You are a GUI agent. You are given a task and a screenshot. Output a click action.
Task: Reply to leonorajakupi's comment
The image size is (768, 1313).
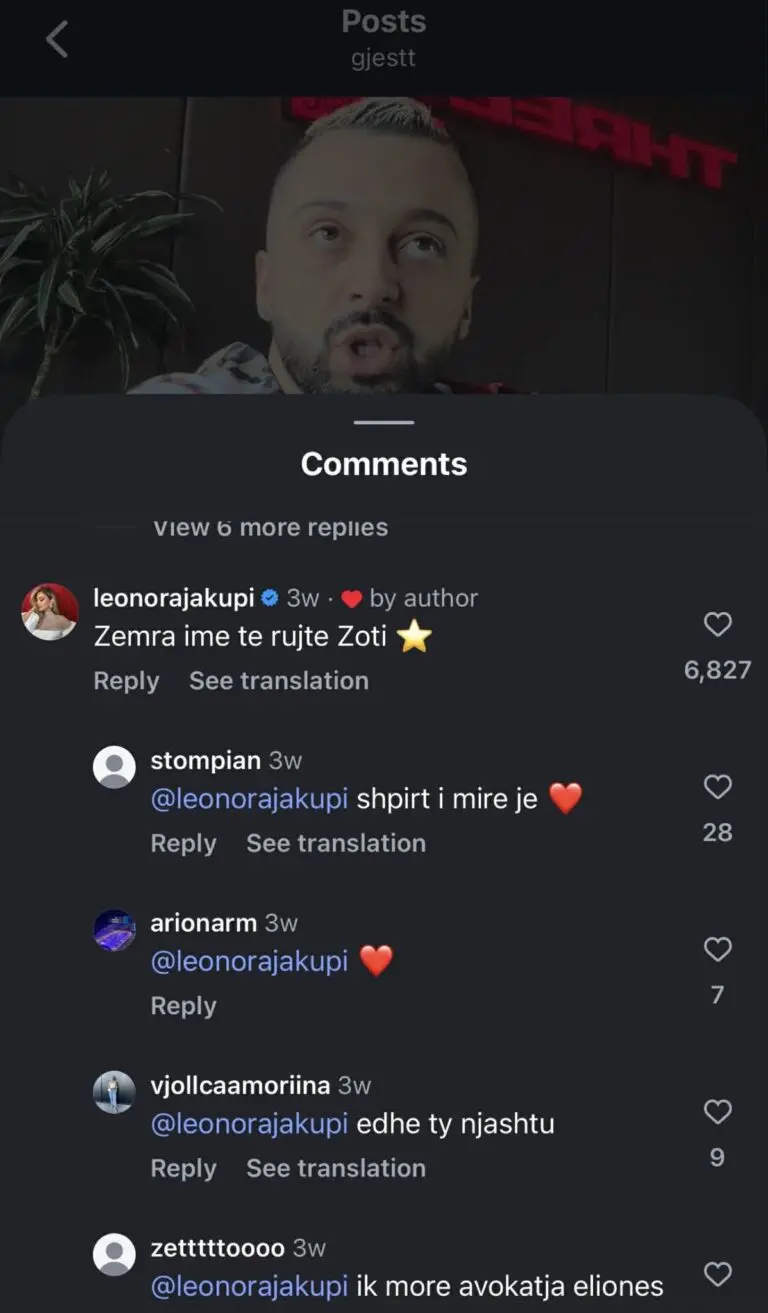(x=126, y=681)
